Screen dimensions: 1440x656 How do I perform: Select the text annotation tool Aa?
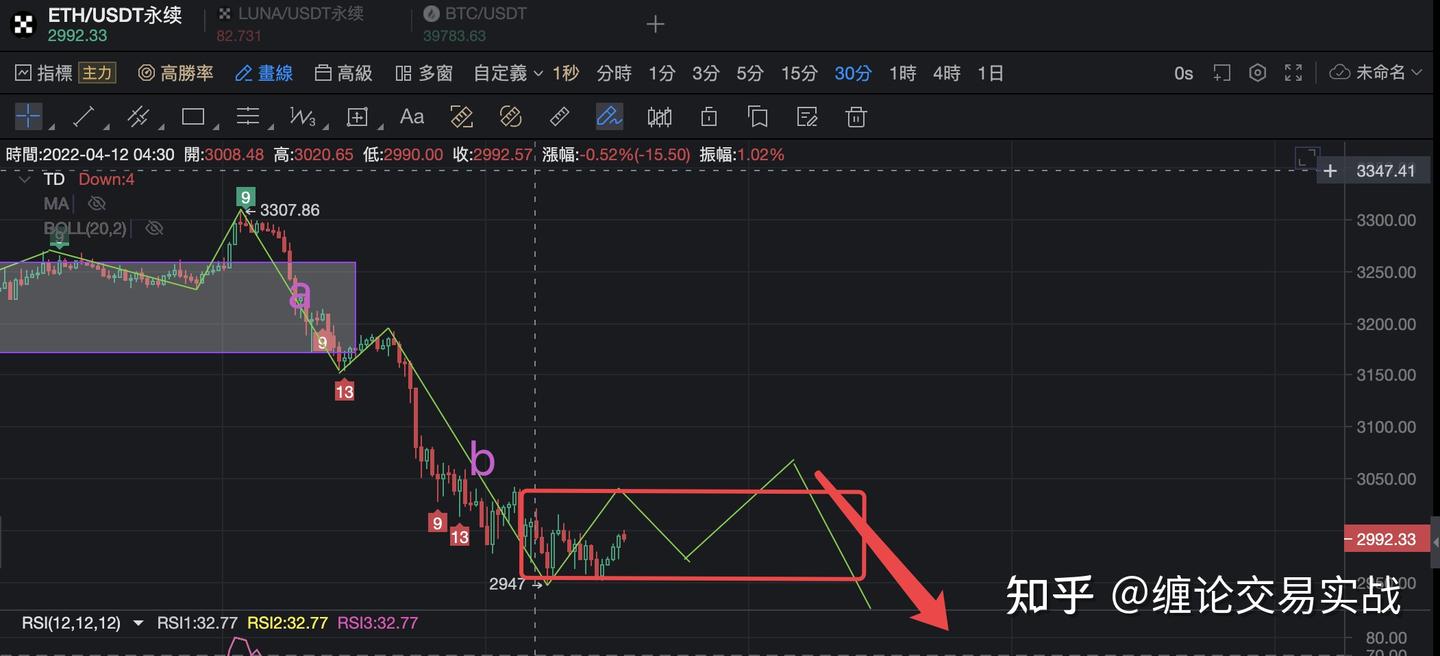(x=412, y=117)
